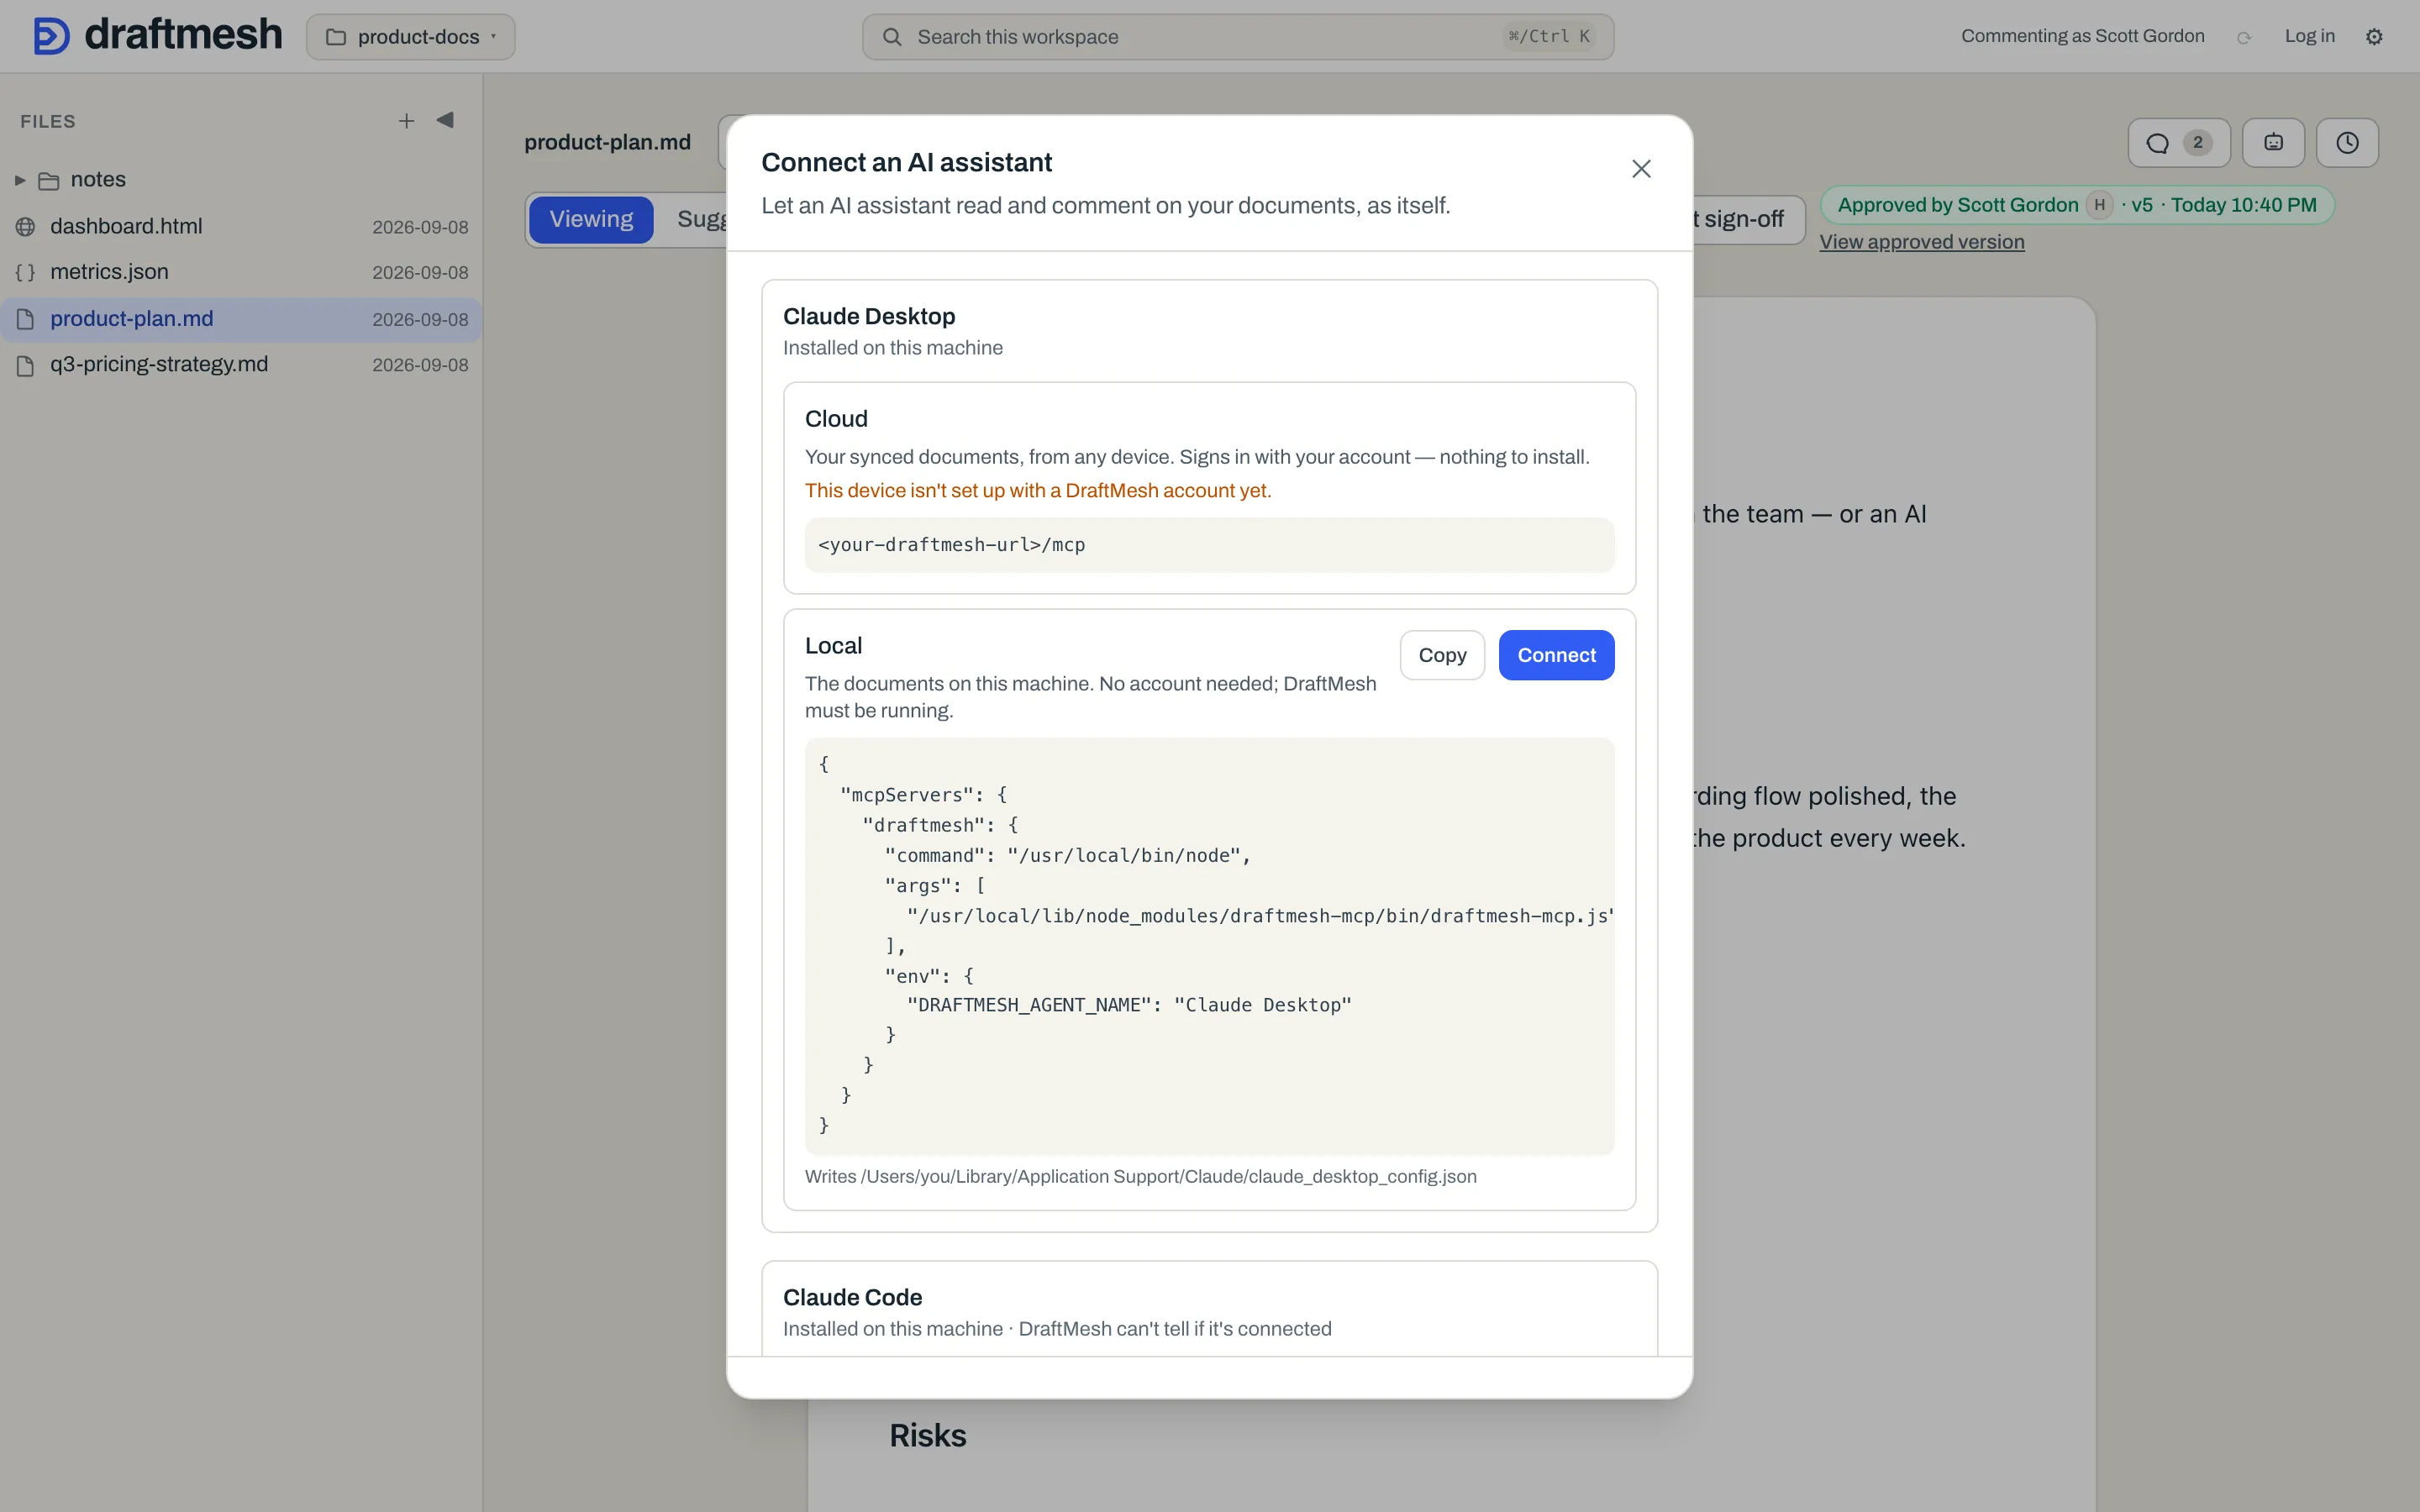Click the FILES sidebar heading

coord(48,121)
